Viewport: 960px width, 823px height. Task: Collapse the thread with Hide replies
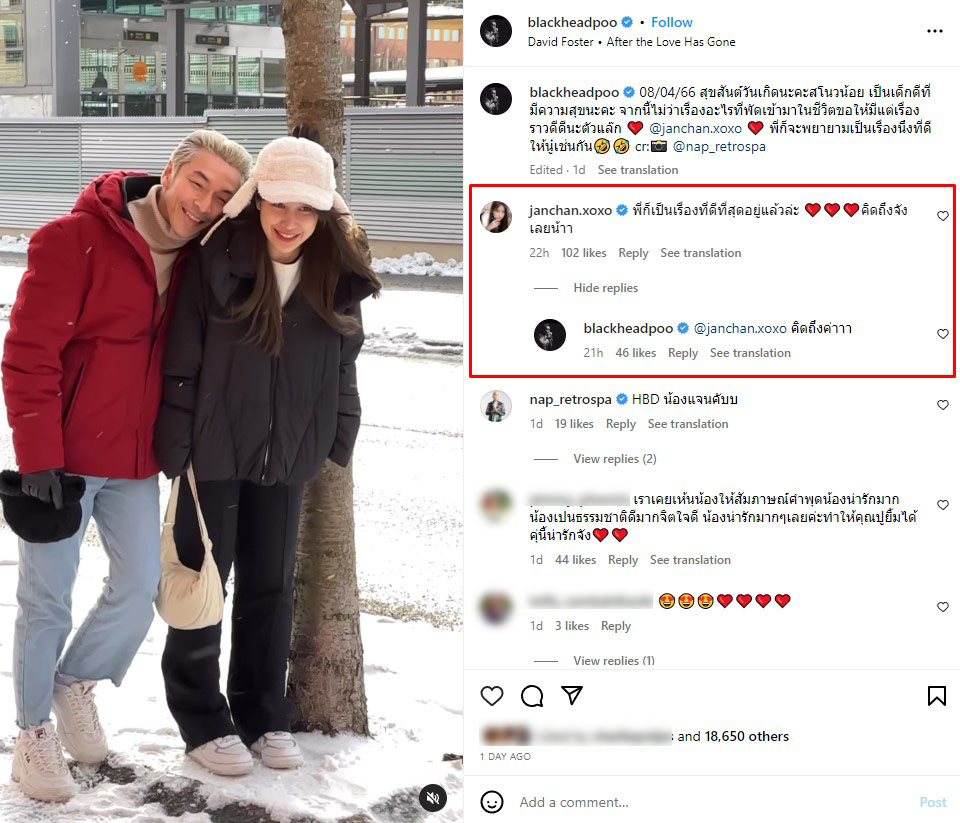(x=606, y=288)
